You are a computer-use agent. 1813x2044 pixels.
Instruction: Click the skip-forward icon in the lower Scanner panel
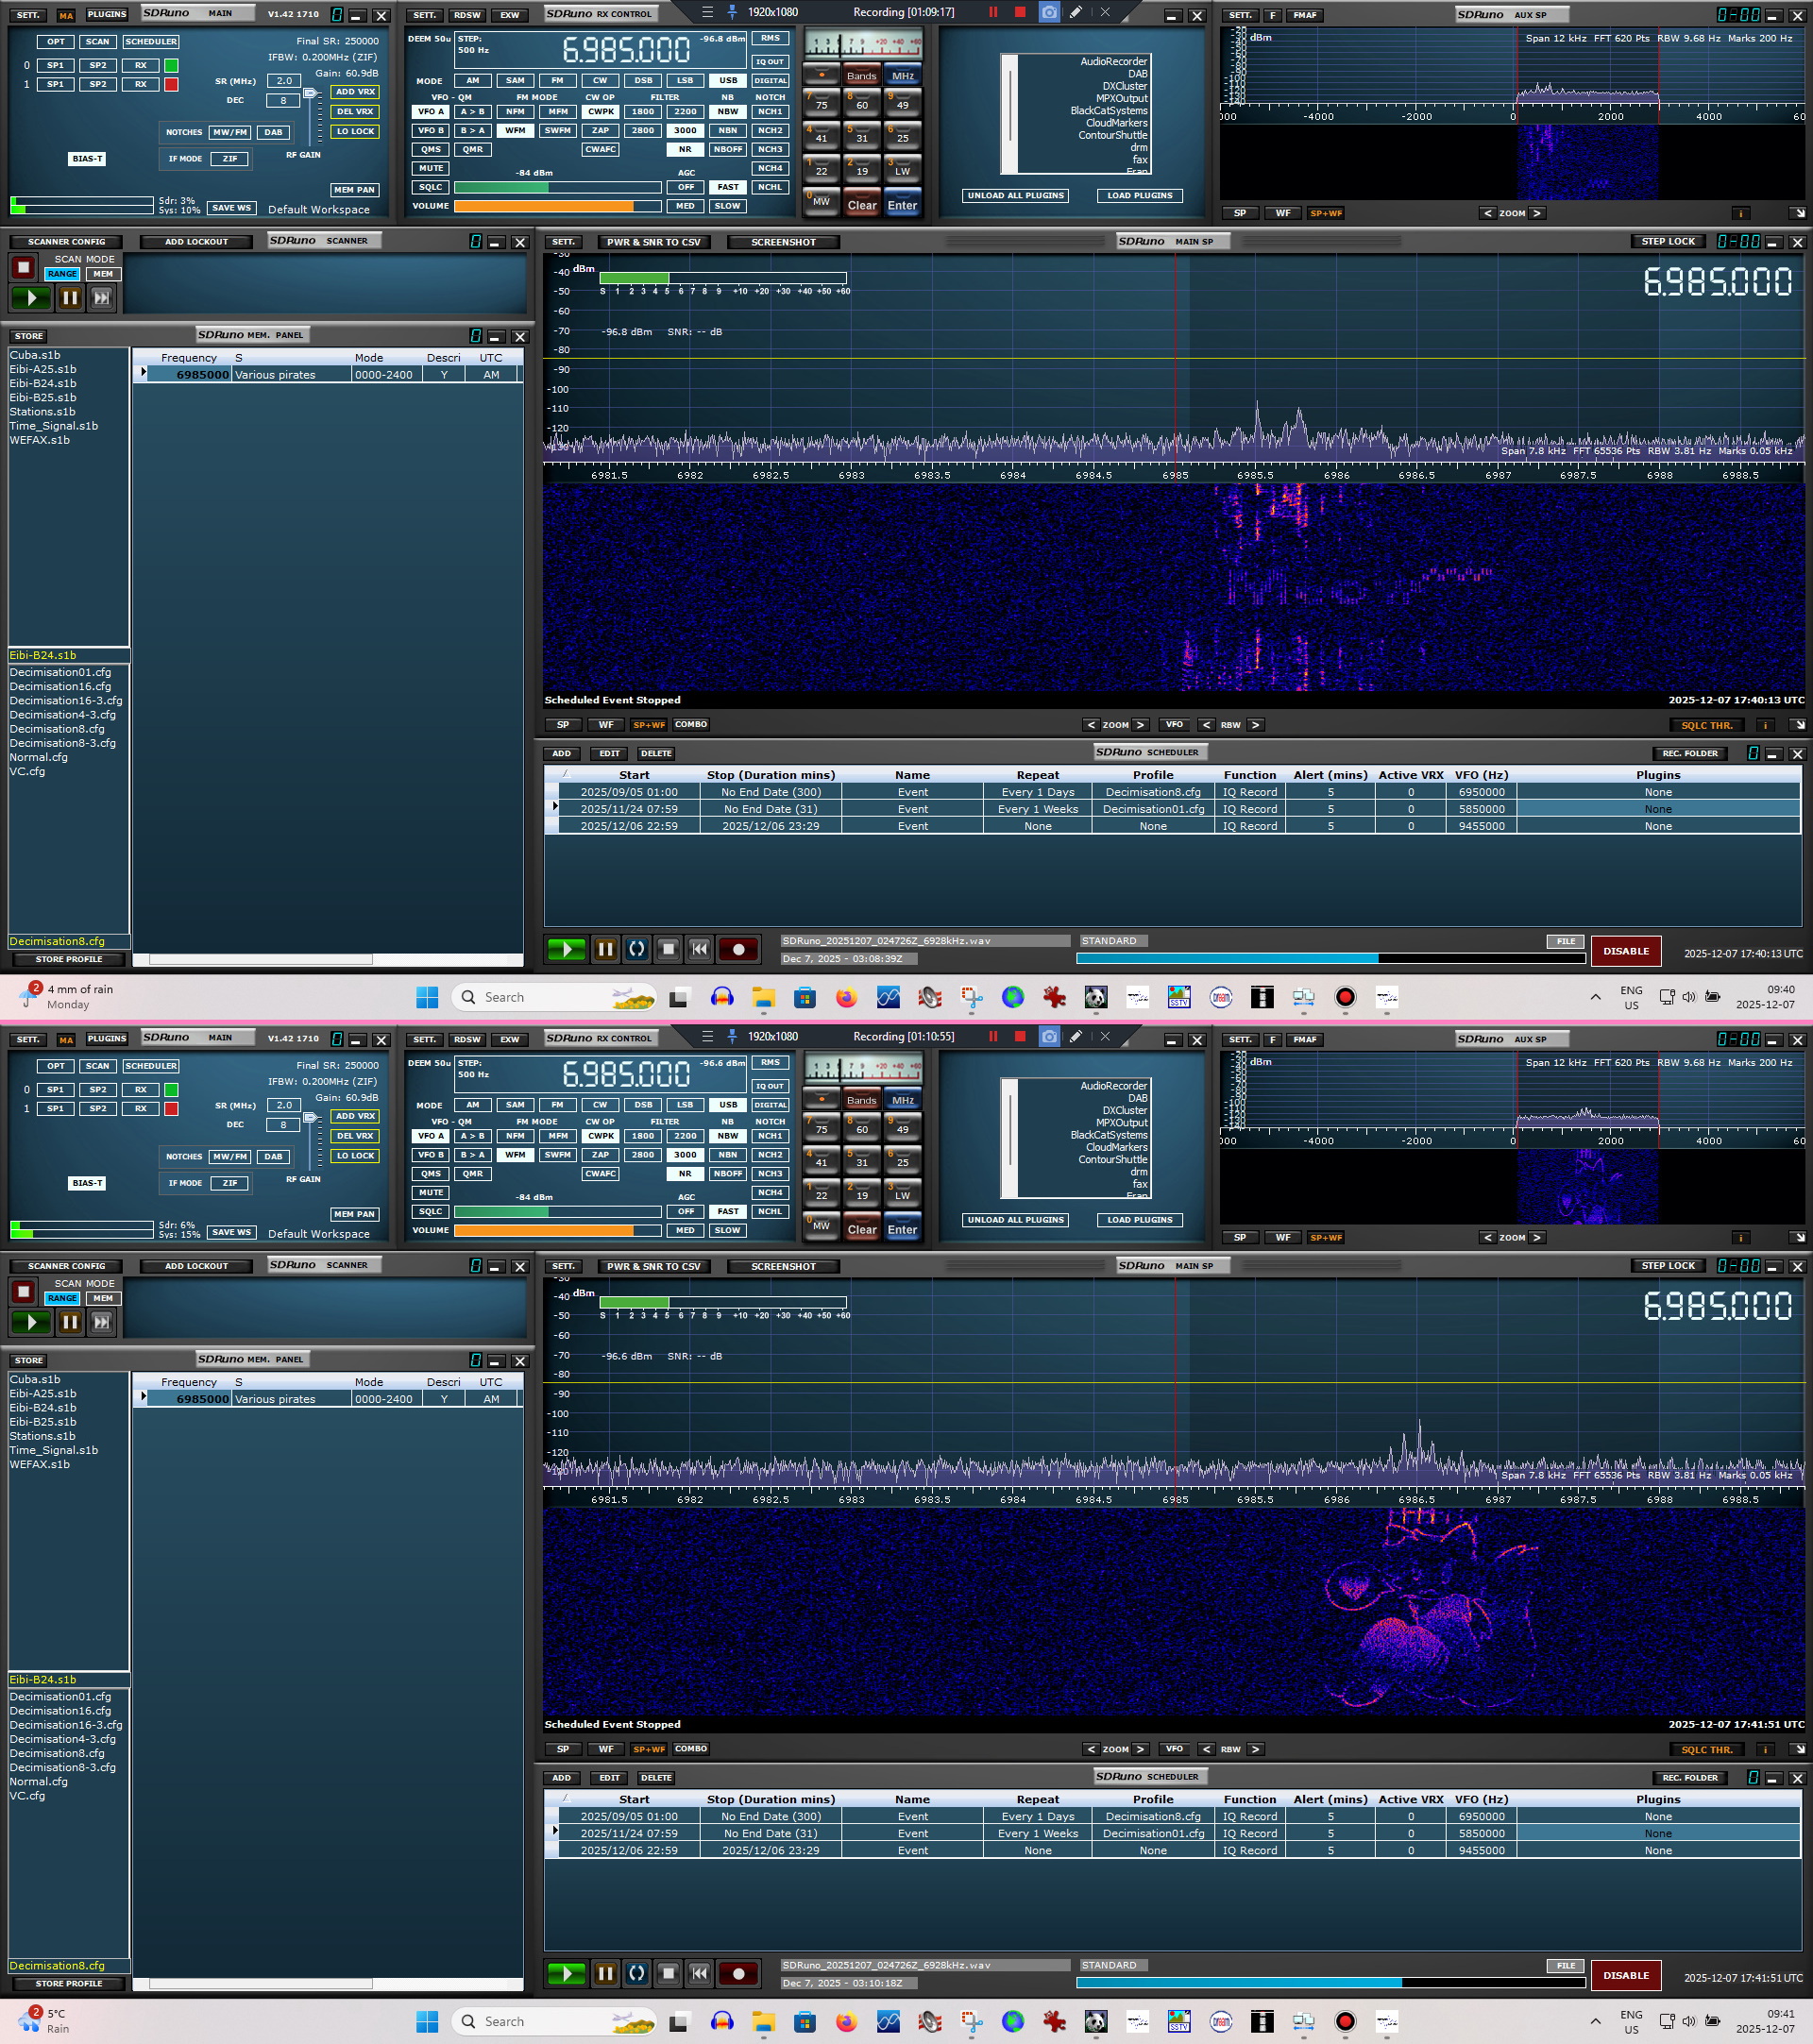coord(101,1322)
